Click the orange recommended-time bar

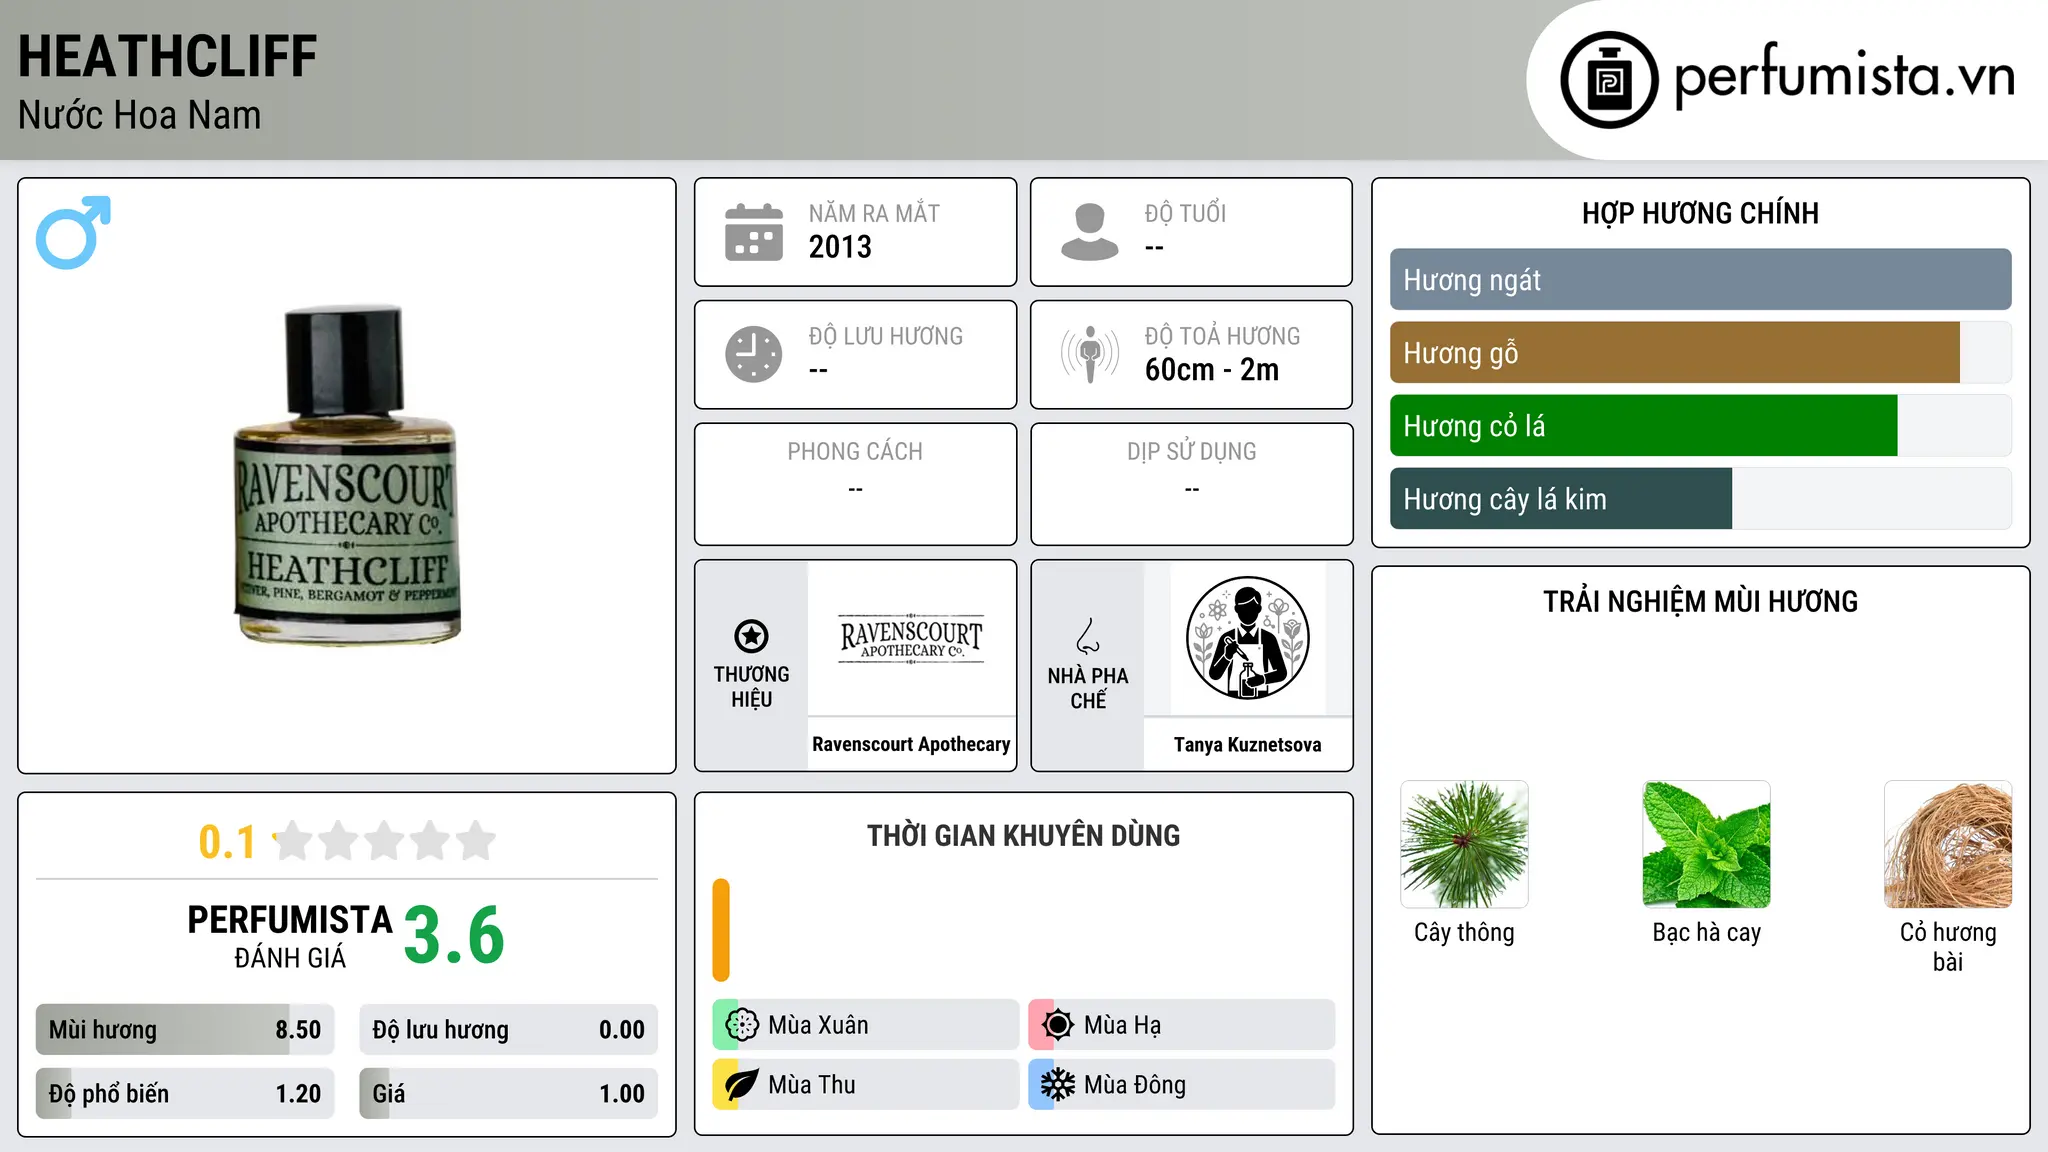point(721,930)
